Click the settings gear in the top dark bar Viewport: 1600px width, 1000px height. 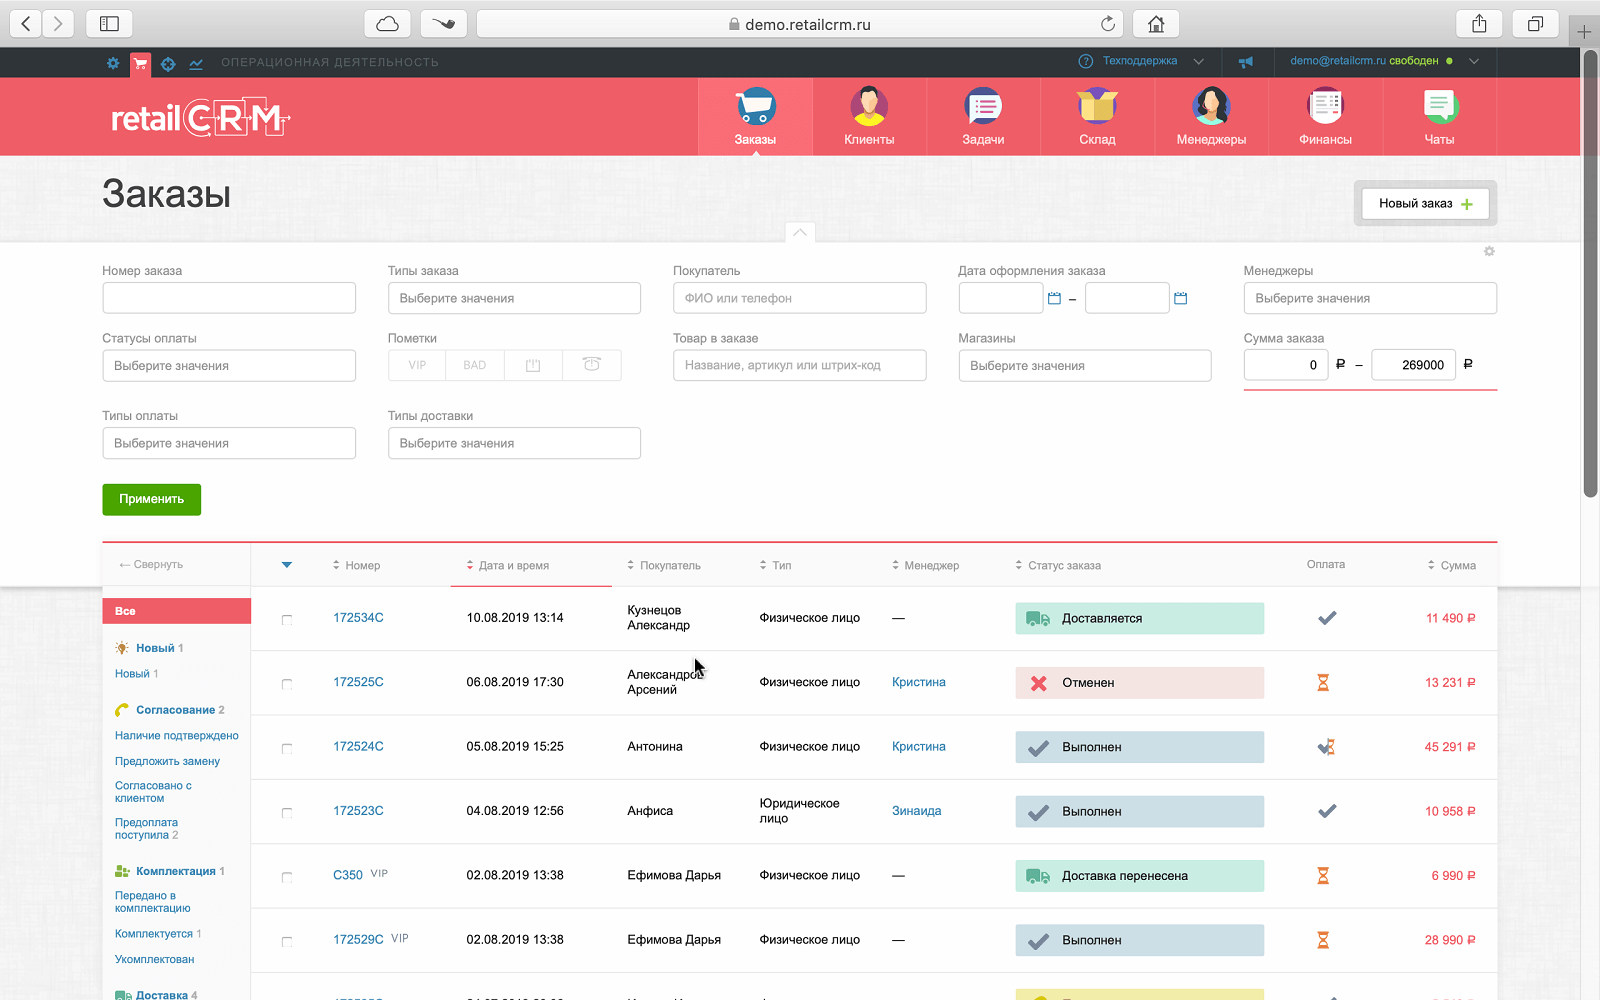pyautogui.click(x=112, y=62)
